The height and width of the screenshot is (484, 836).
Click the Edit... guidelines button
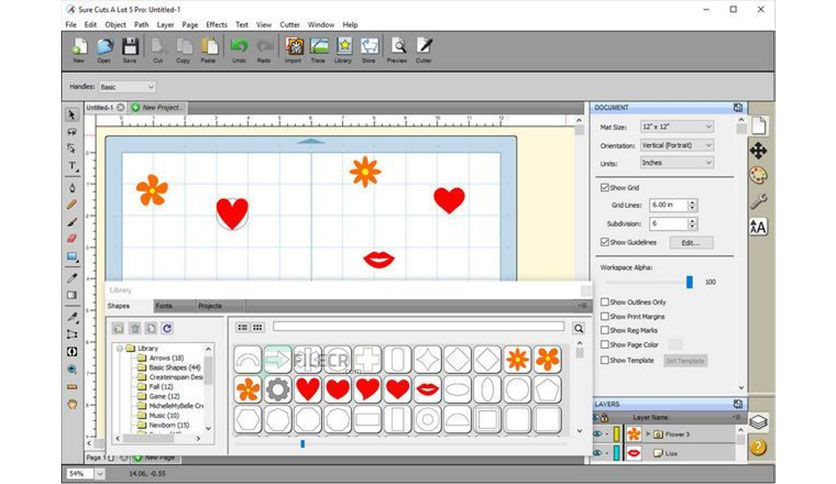[690, 243]
